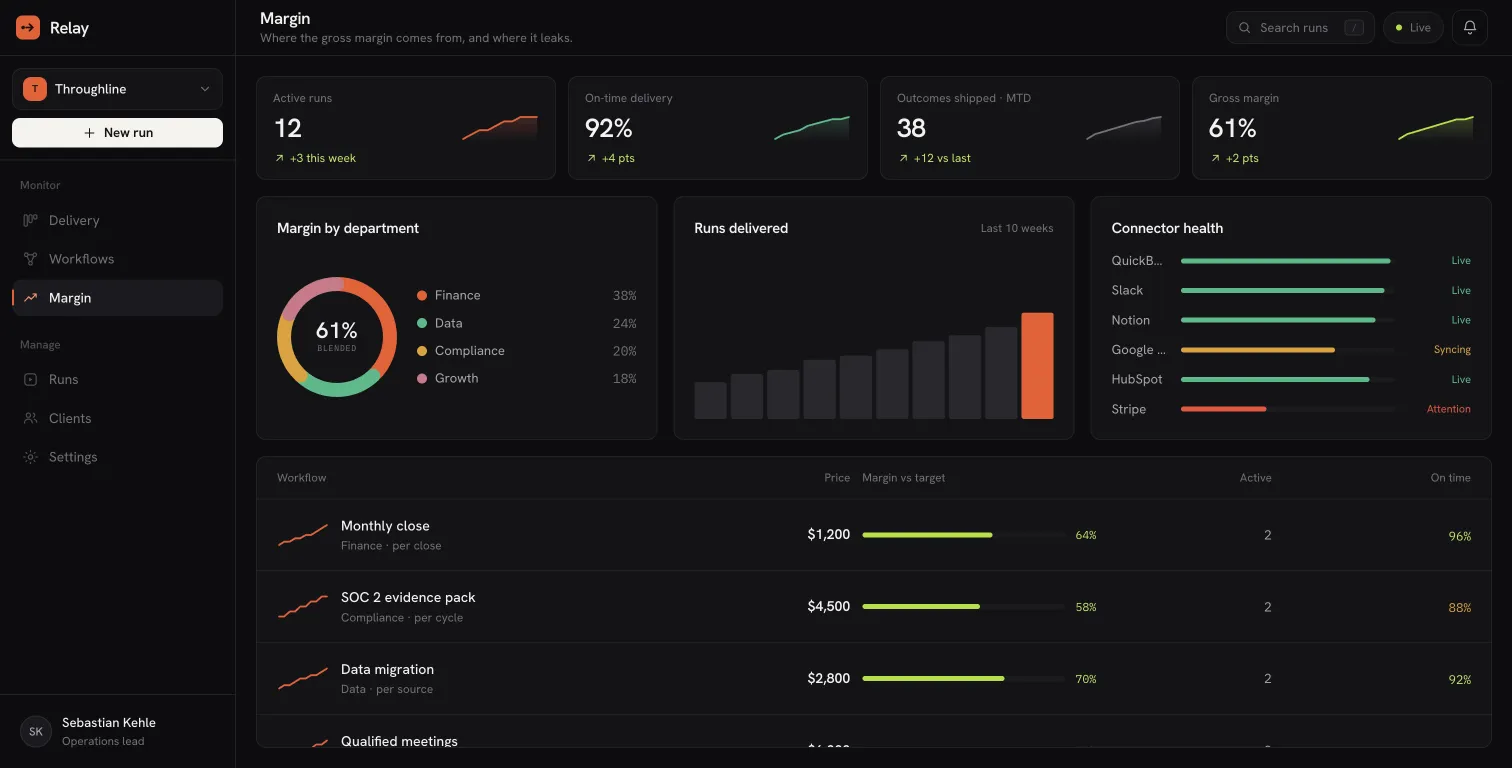Click the Qualified meetings row title

[x=399, y=741]
